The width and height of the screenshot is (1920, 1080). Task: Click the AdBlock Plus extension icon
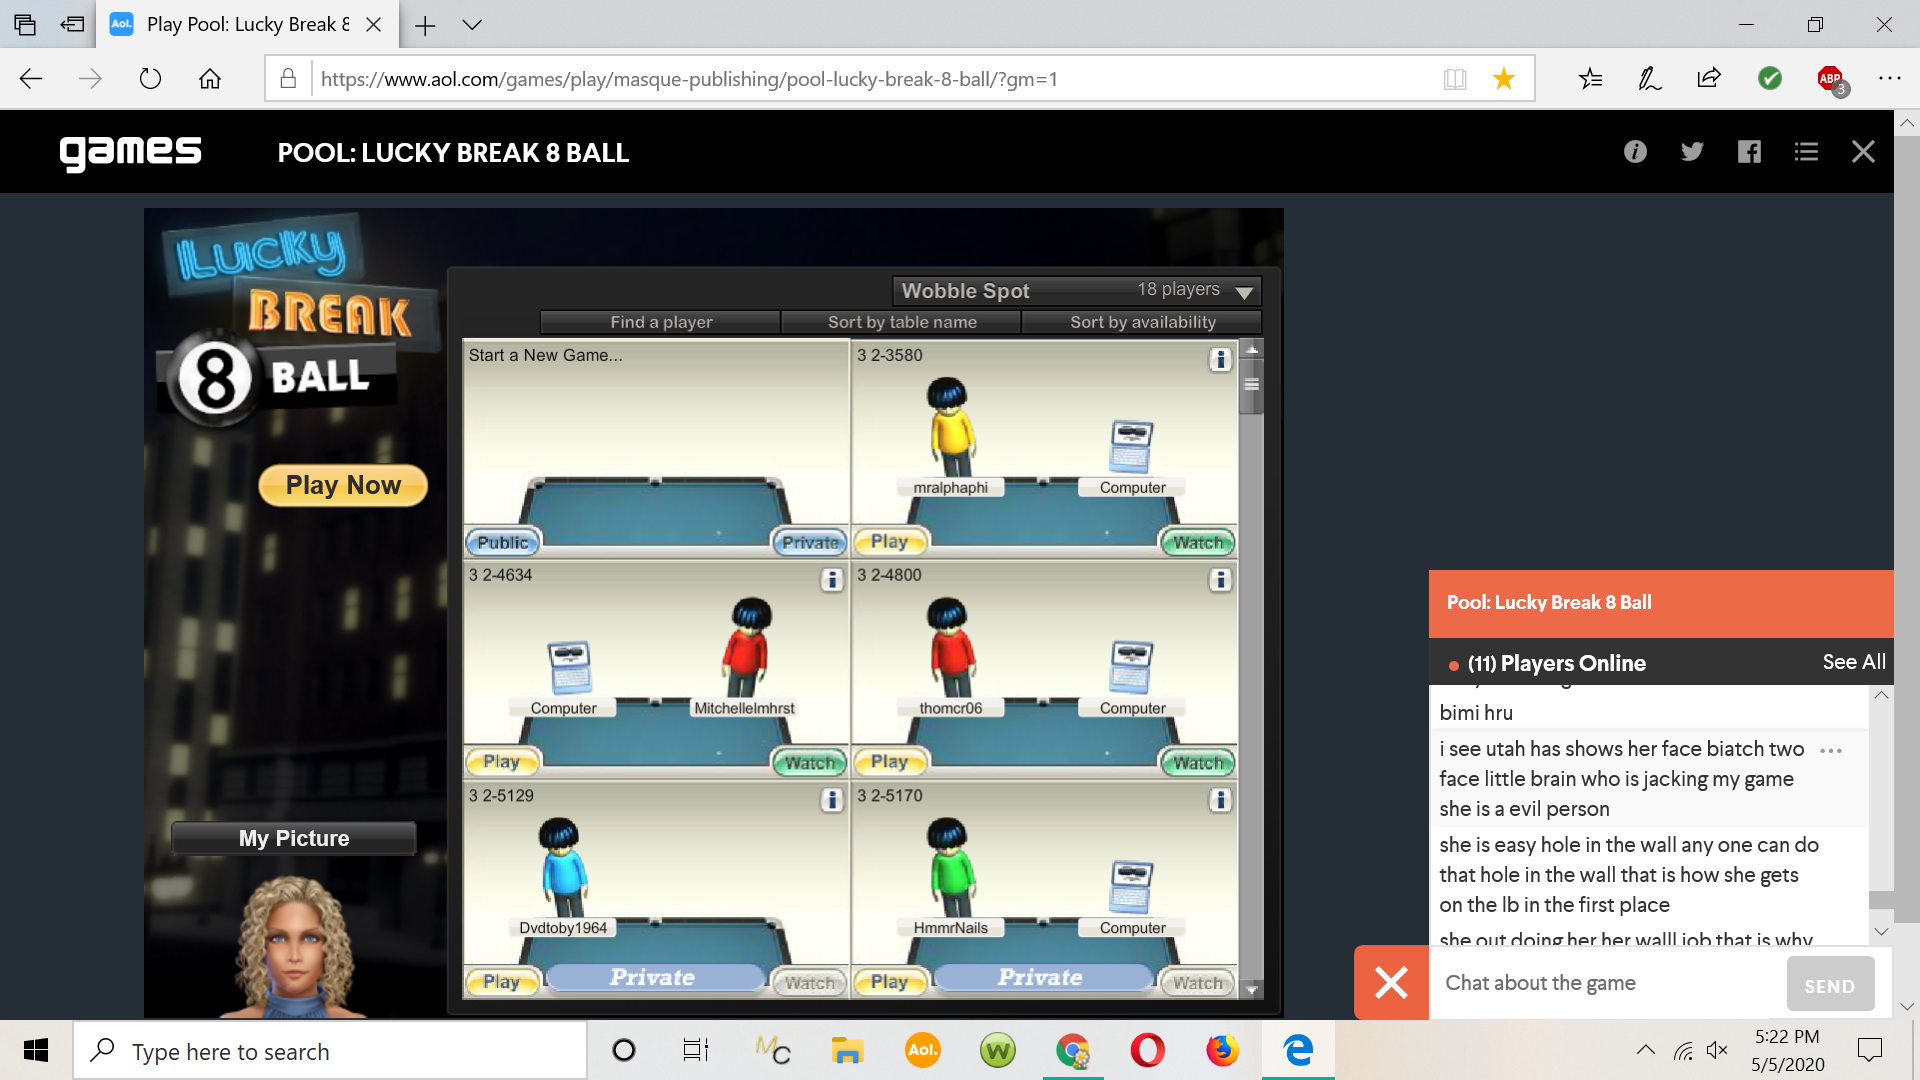coord(1830,79)
